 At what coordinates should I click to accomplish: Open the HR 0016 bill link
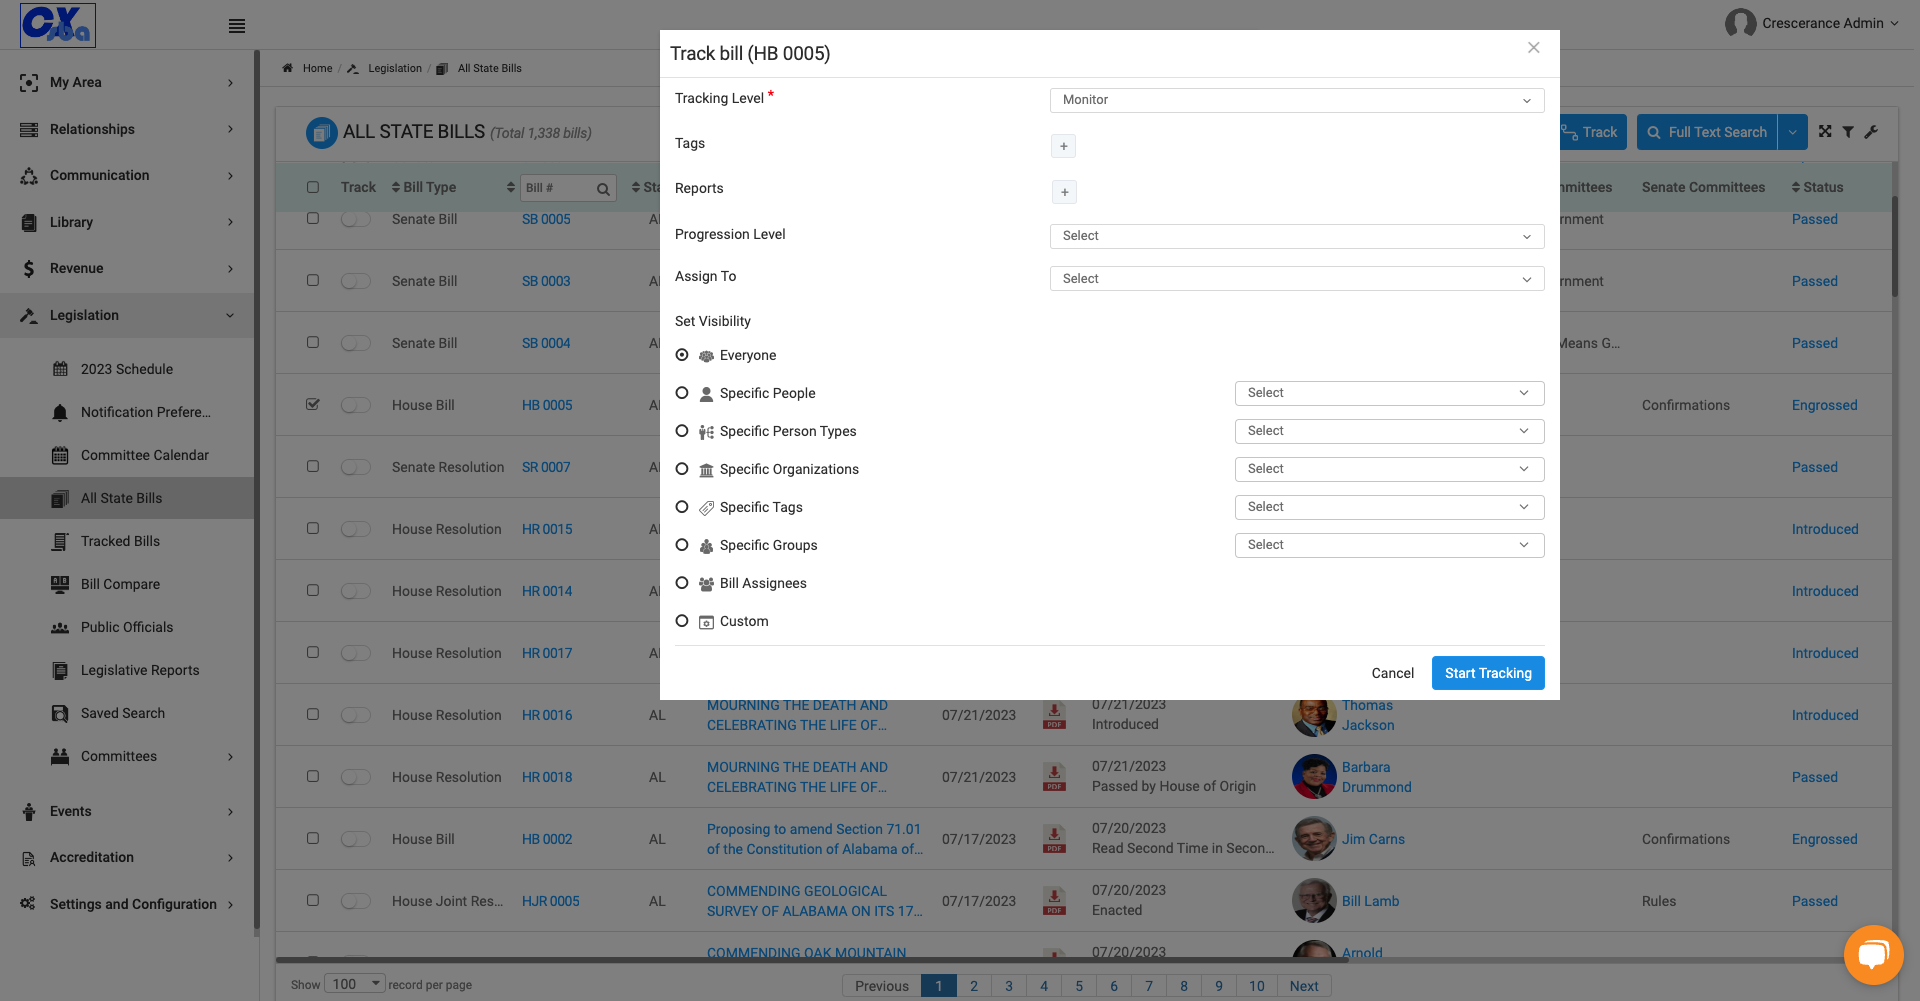click(547, 715)
